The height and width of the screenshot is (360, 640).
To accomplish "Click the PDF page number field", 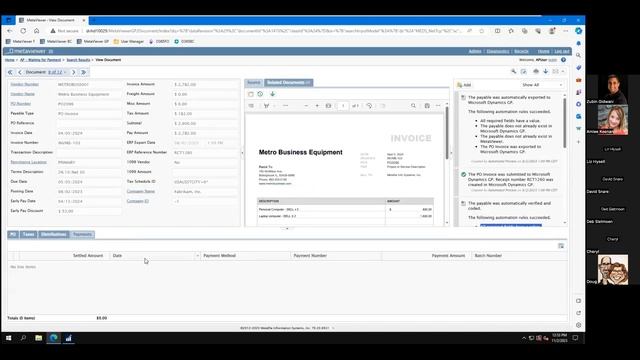I will coord(343,106).
